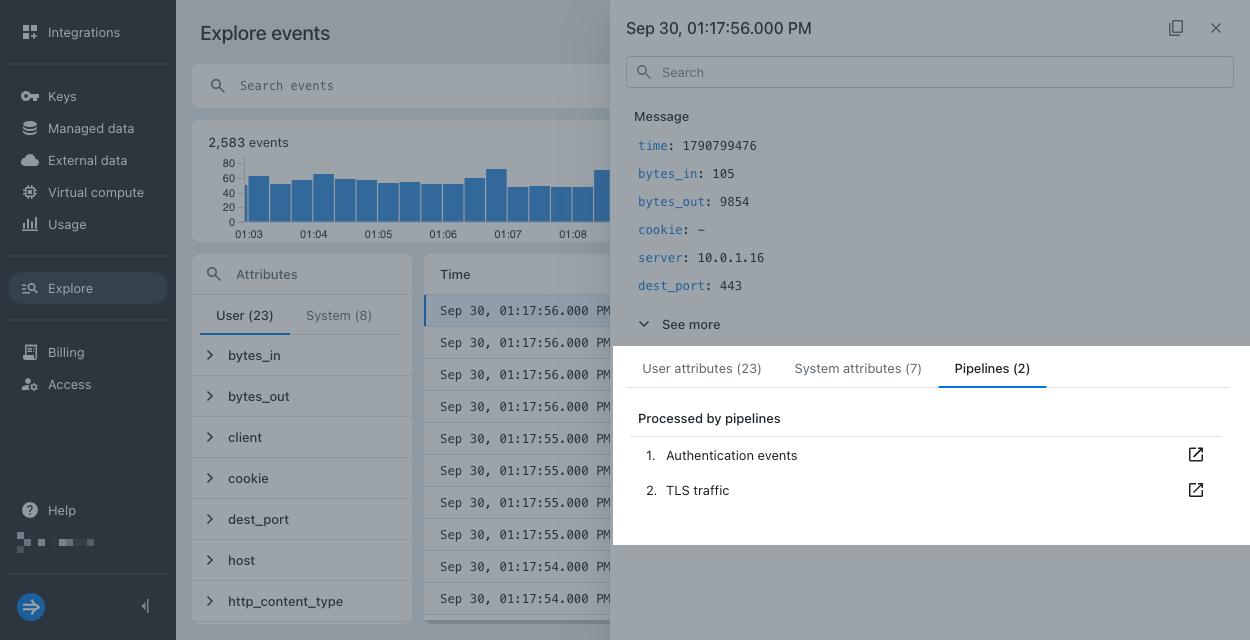Click the Attributes search icon

point(214,274)
